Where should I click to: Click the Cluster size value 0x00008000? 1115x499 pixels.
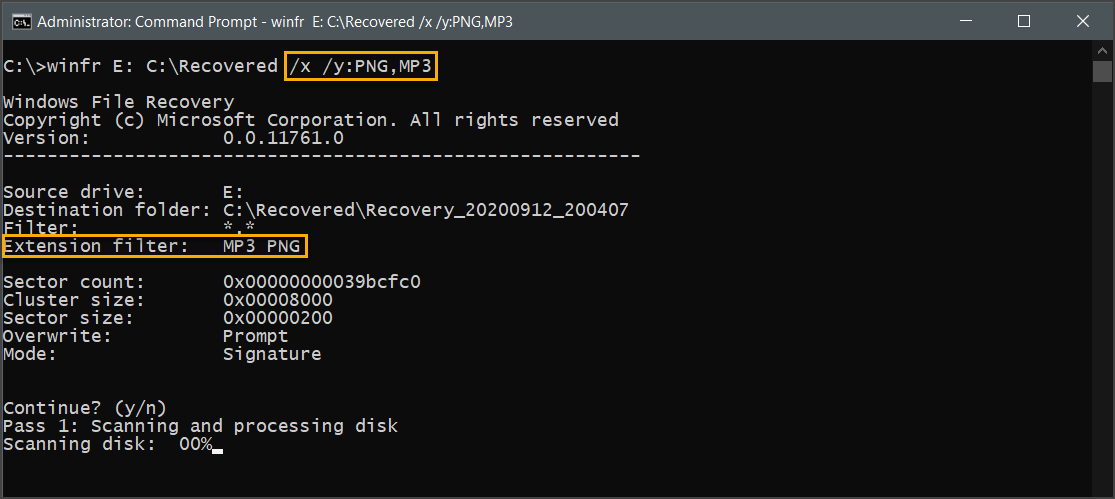278,300
